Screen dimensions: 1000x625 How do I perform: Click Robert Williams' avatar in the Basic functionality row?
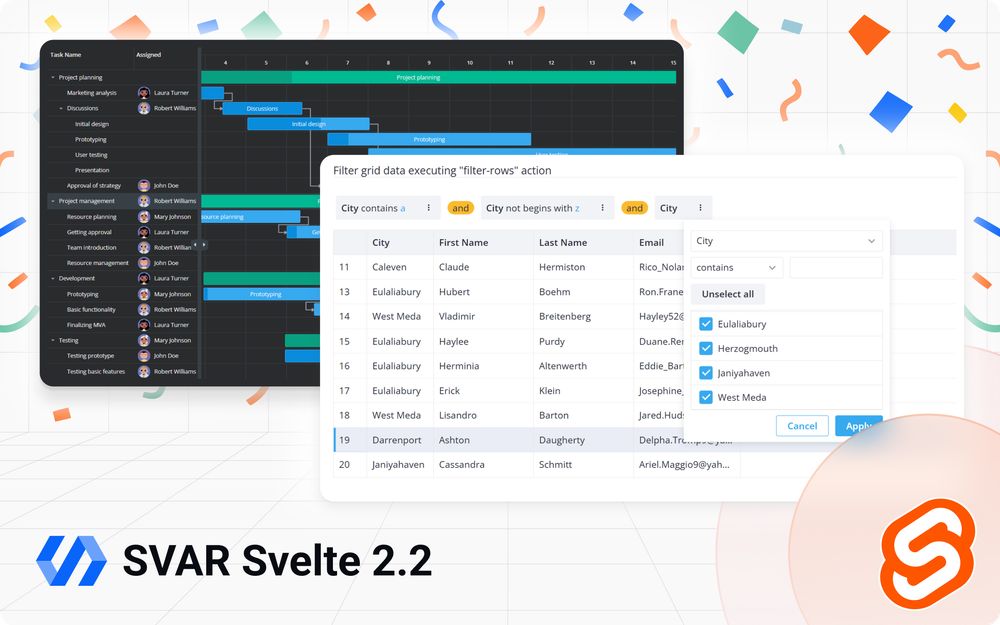[x=144, y=309]
